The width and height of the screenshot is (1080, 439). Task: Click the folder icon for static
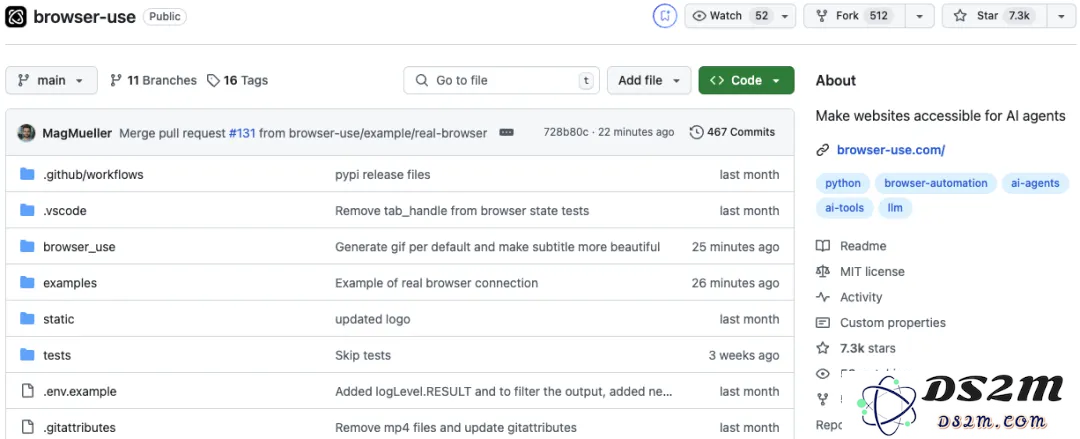(x=28, y=319)
